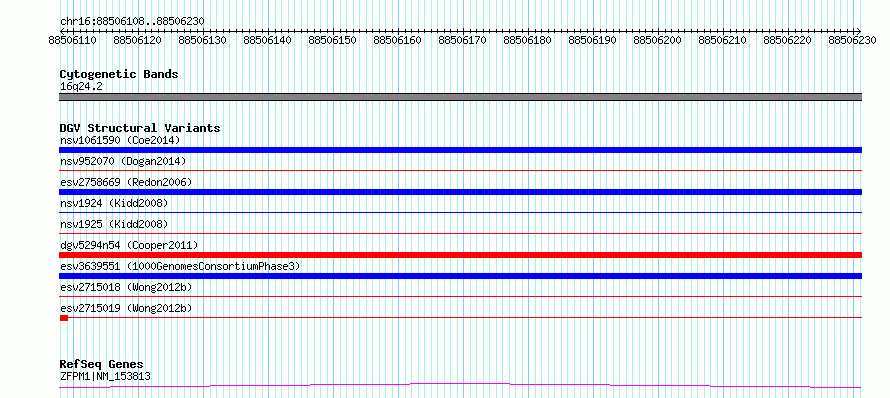Click the RefSeq Genes track heading
The height and width of the screenshot is (398, 890).
tap(102, 365)
